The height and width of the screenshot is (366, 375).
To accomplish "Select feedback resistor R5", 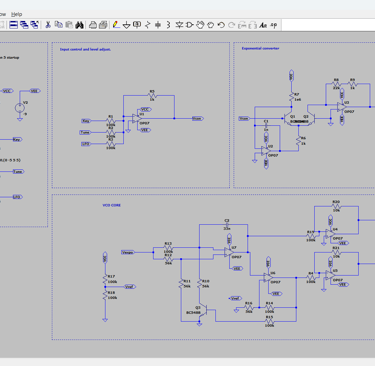I will 152,95.
